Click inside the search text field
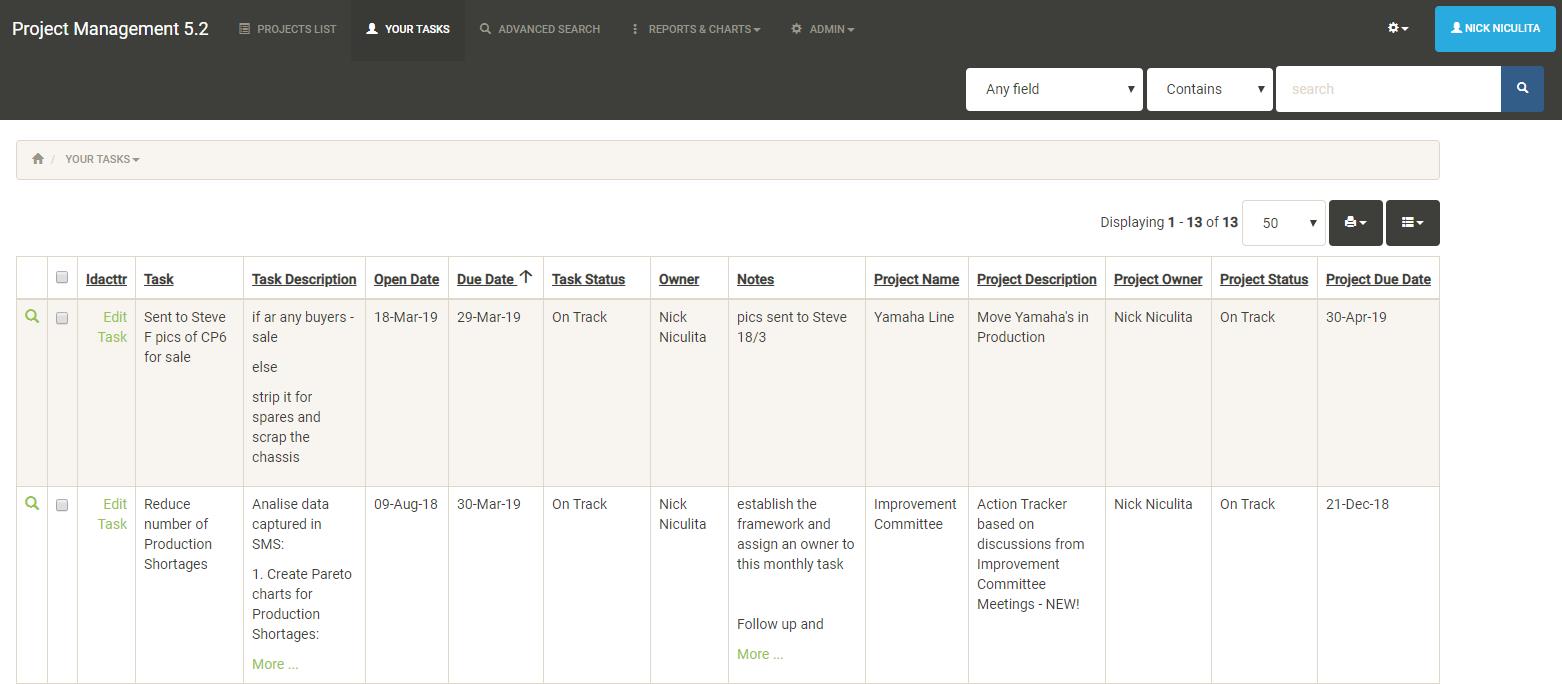 1388,88
